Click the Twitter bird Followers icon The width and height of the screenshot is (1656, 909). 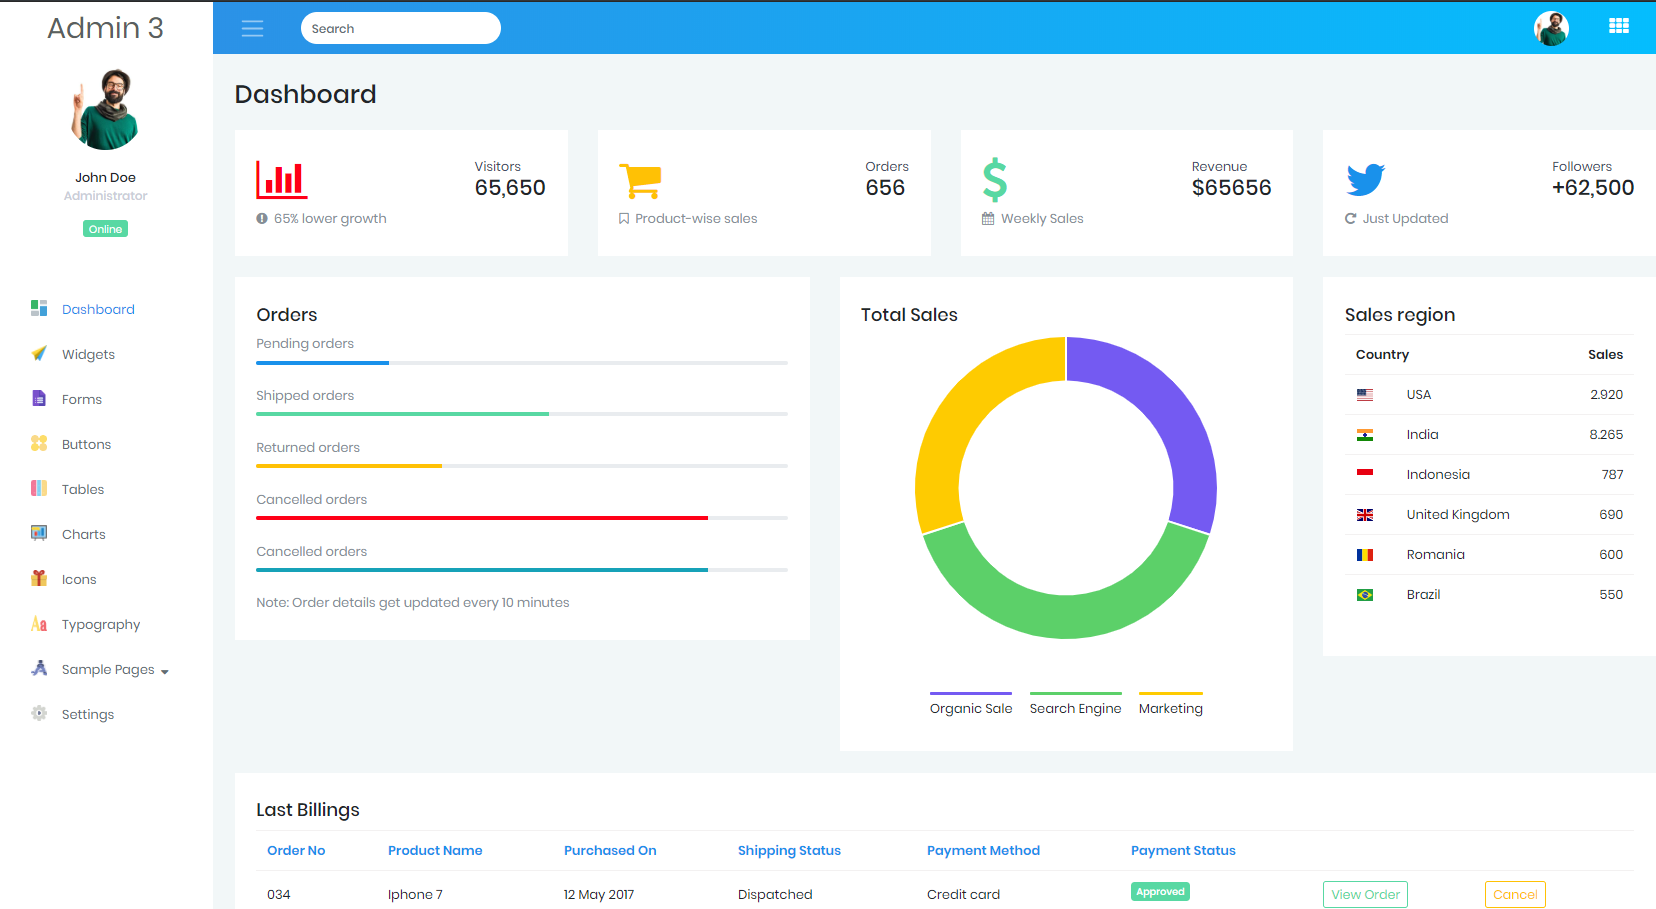pos(1365,180)
